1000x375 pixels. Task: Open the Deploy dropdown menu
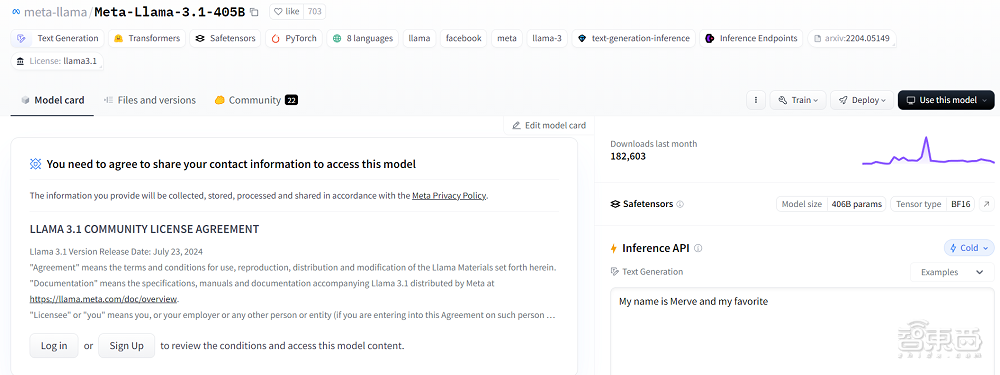tap(862, 100)
